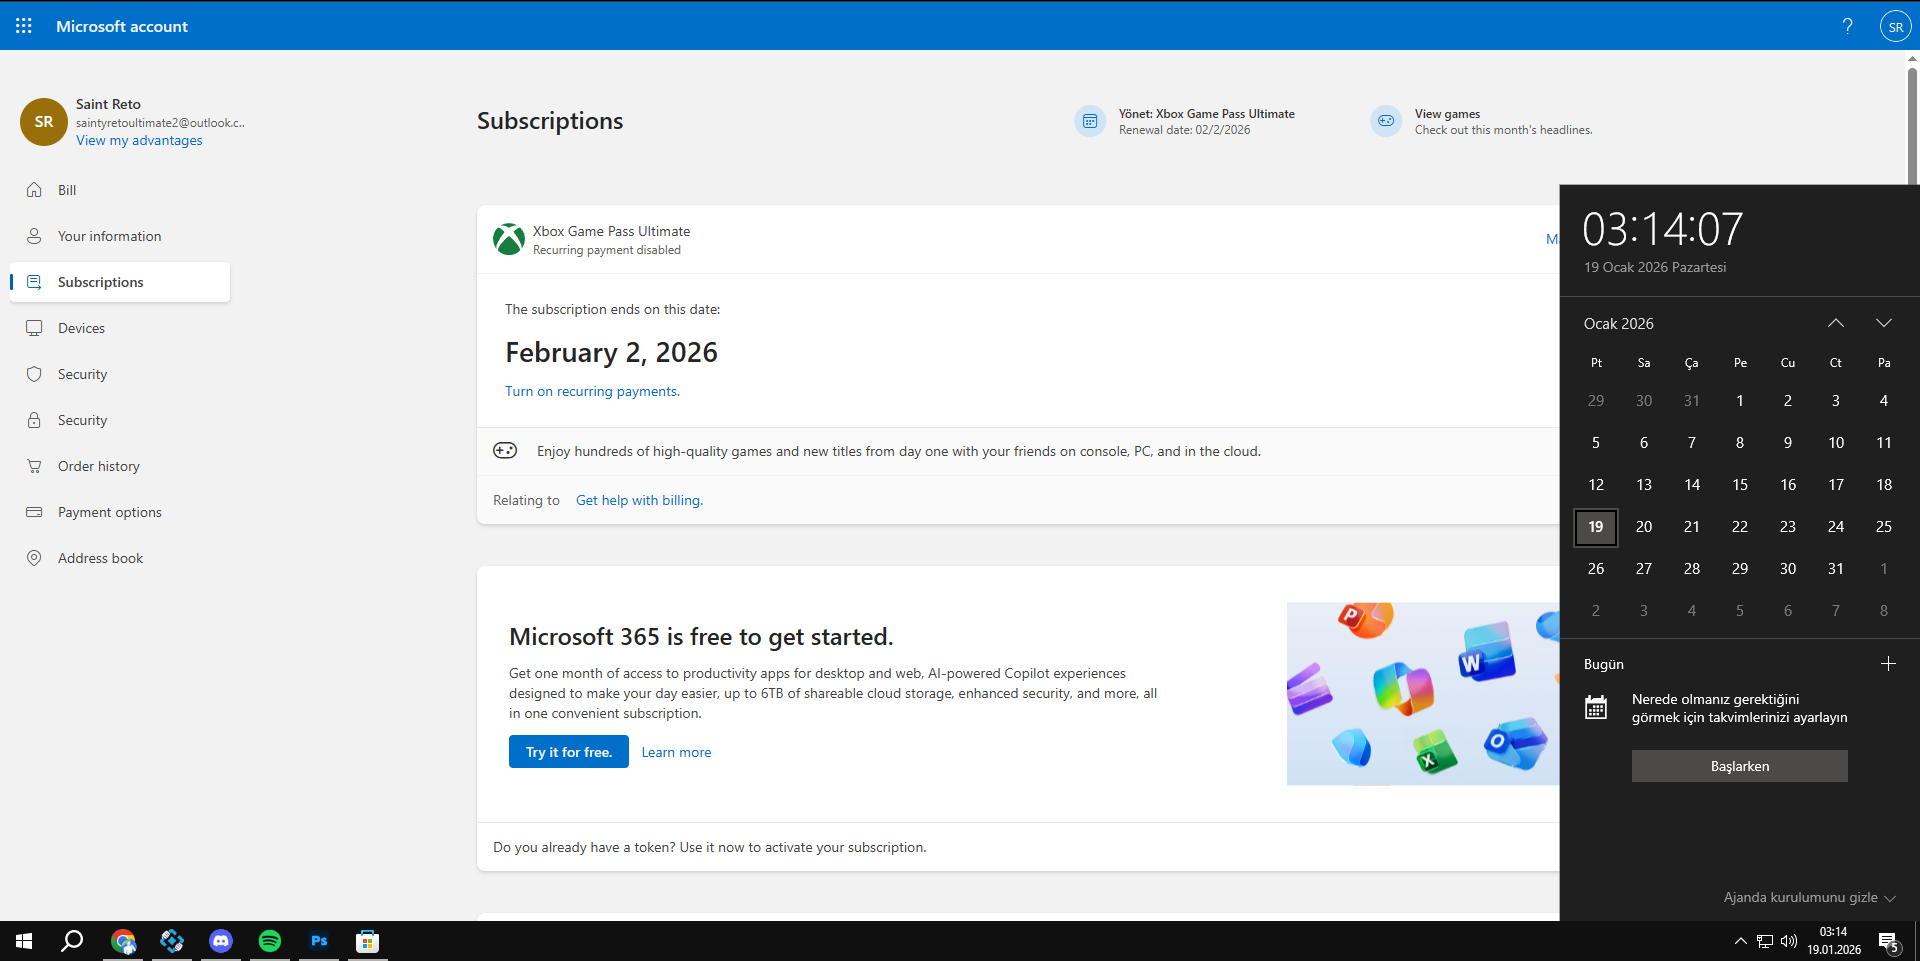Open the blue diamond app in the taskbar
Screen dimensions: 1920x961
172,941
